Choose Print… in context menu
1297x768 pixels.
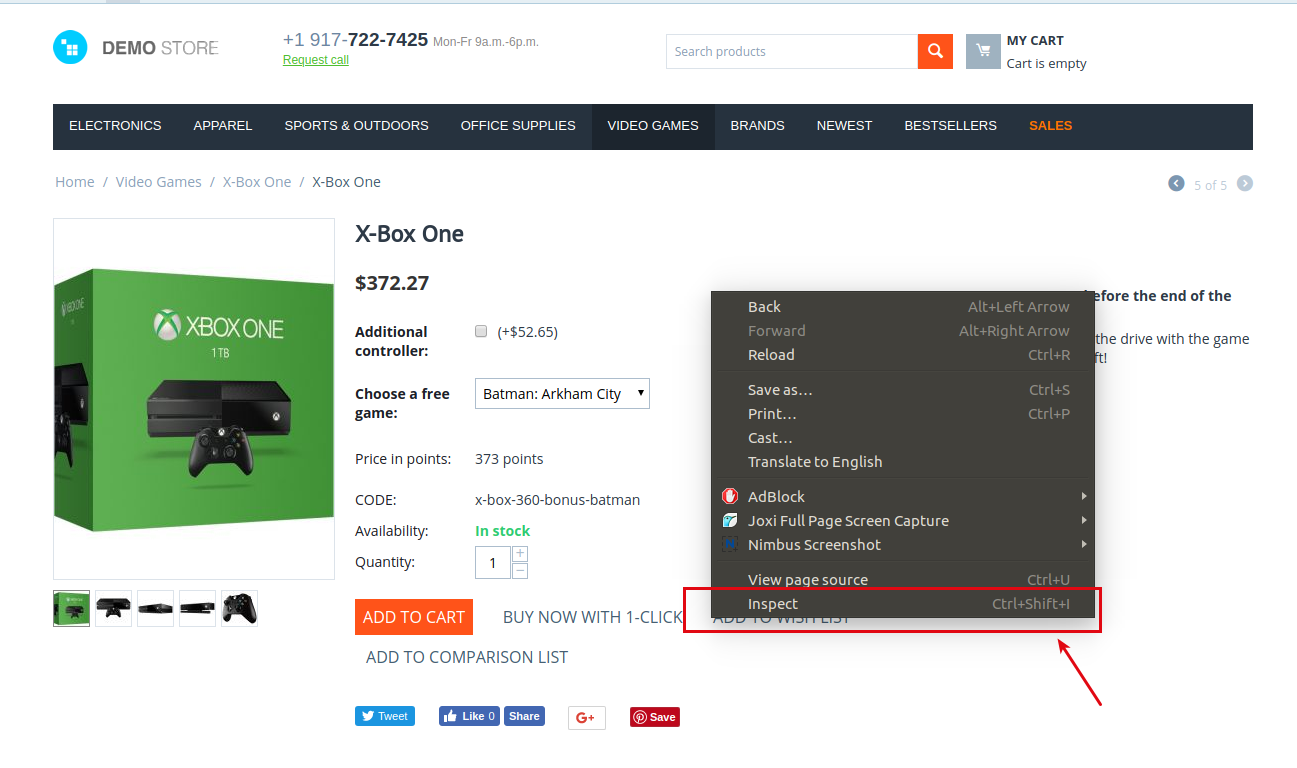[903, 414]
